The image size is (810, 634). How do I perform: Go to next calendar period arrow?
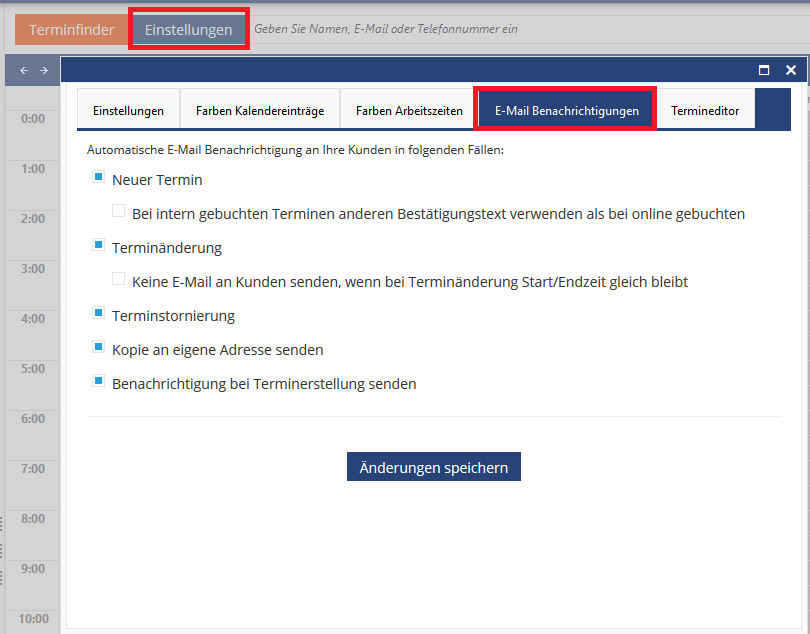[44, 70]
